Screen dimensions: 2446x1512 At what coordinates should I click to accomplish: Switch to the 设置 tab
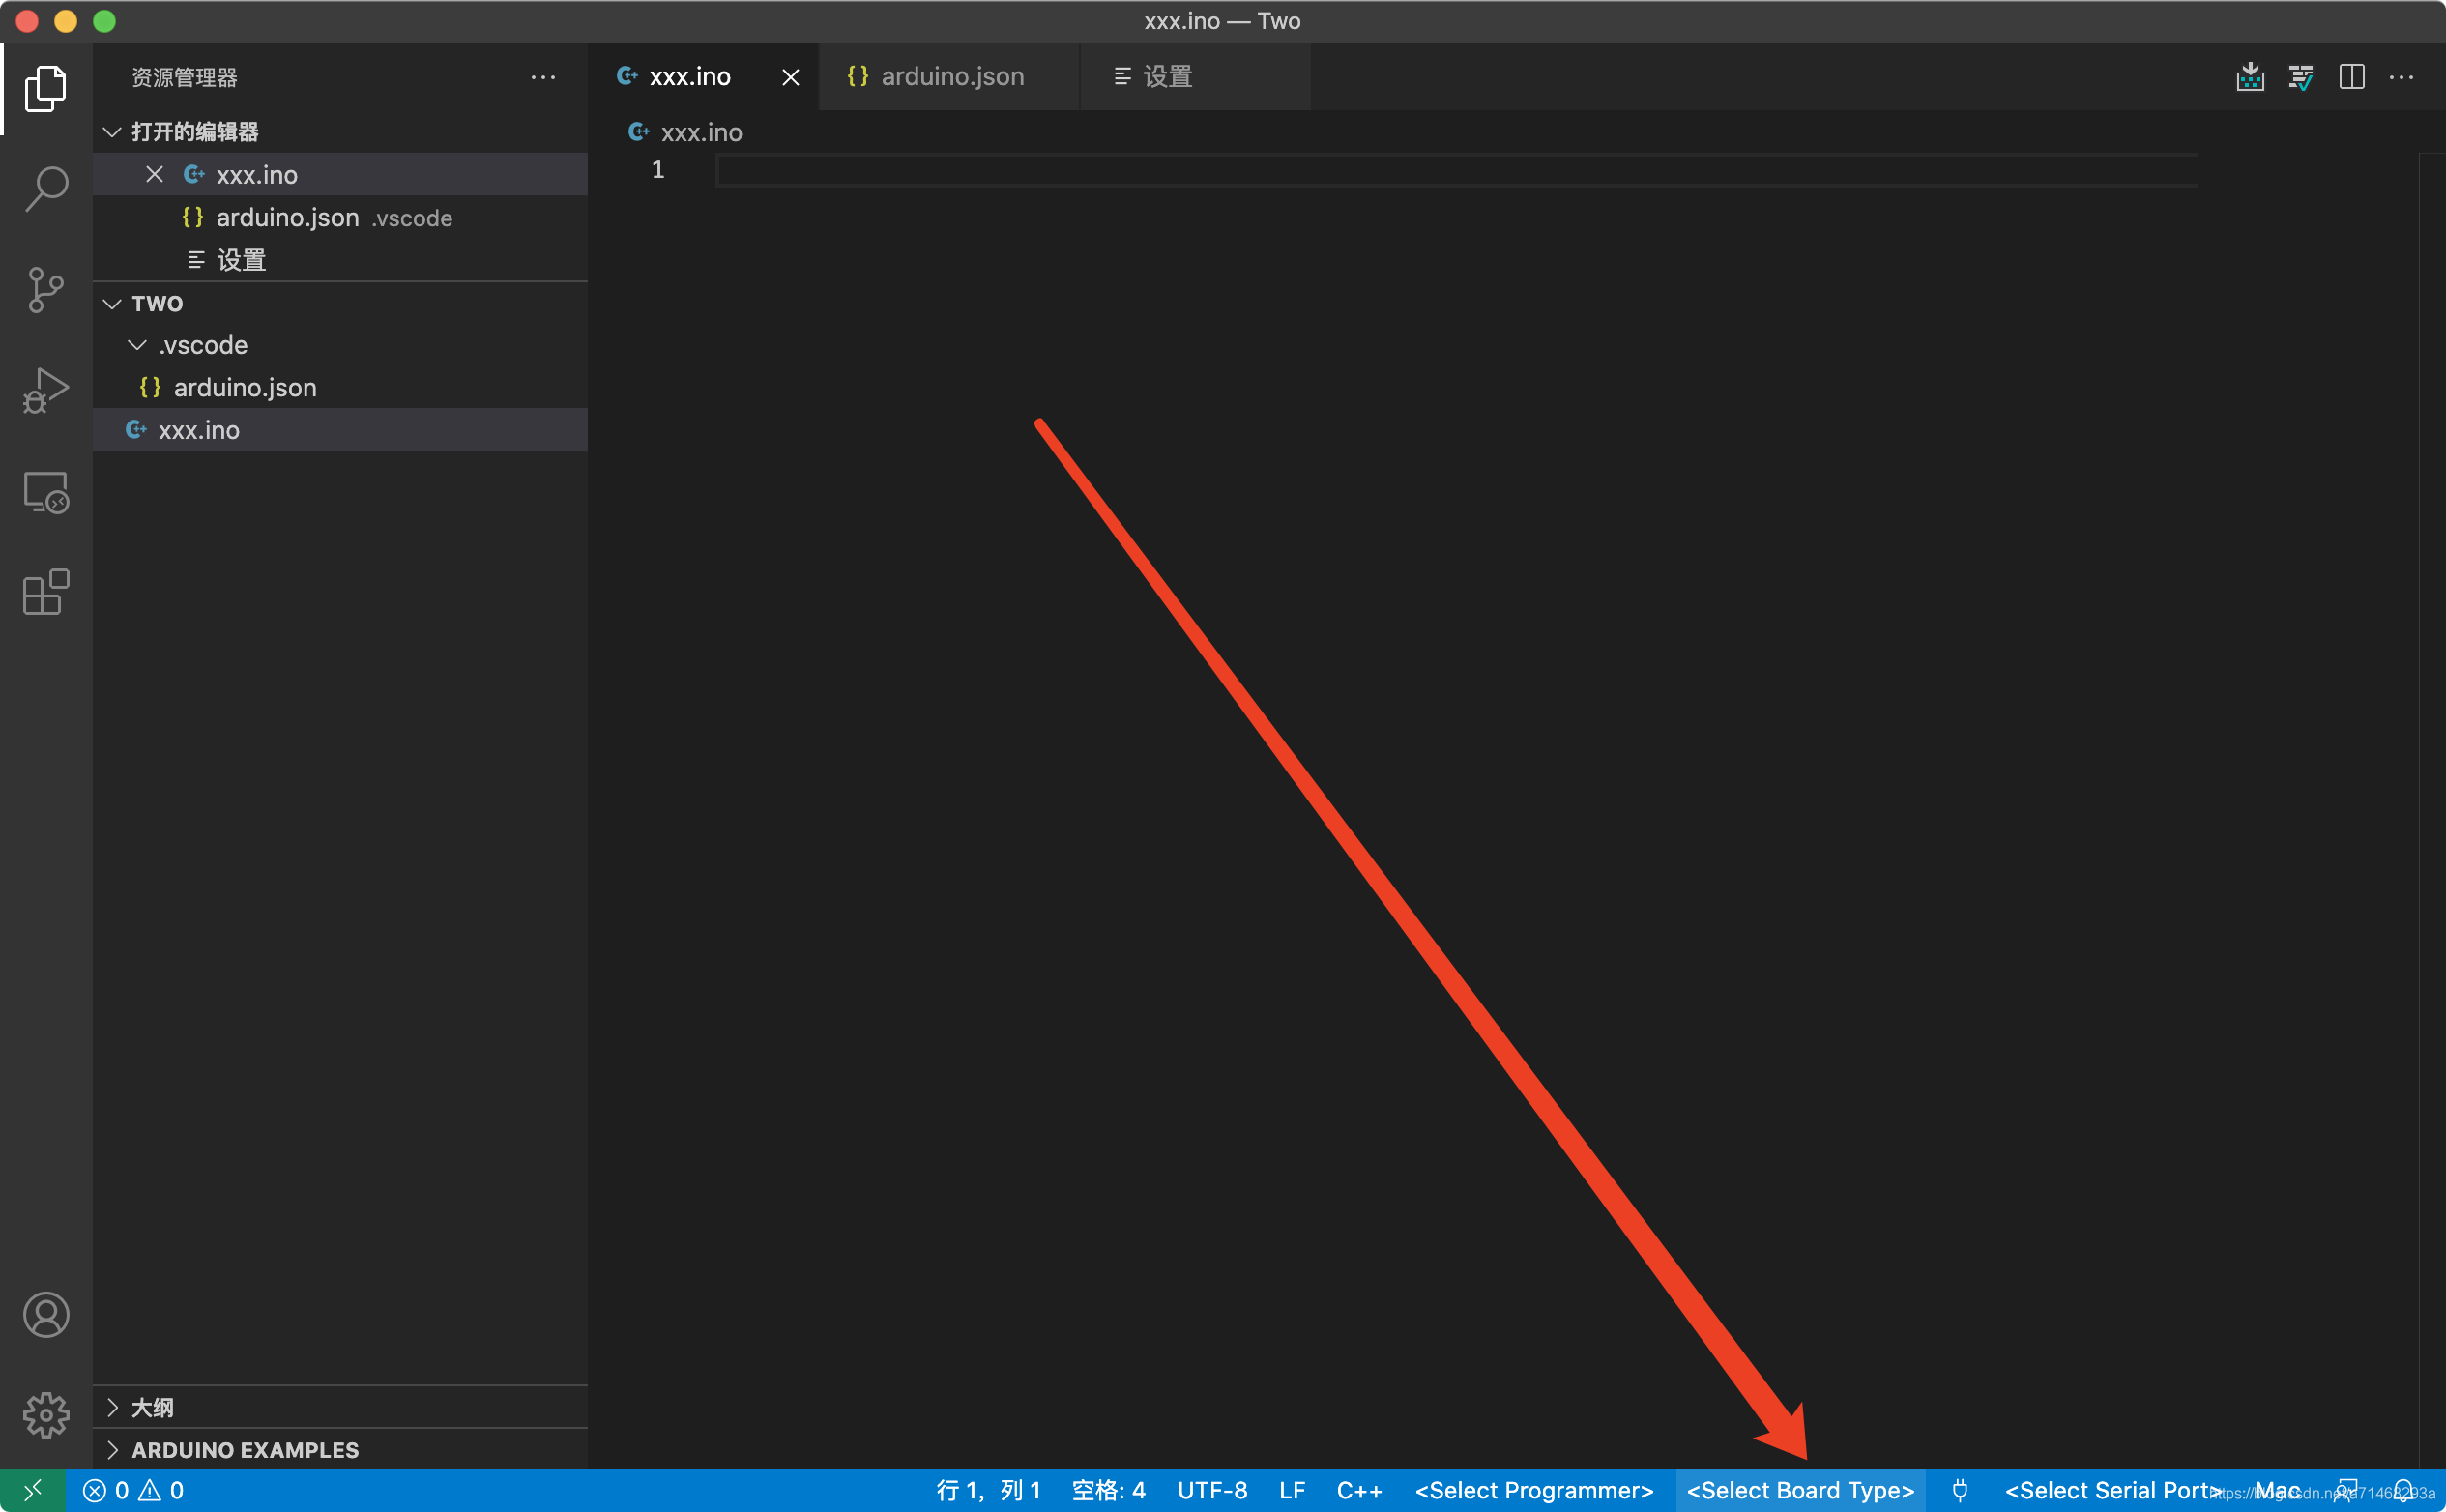coord(1166,77)
